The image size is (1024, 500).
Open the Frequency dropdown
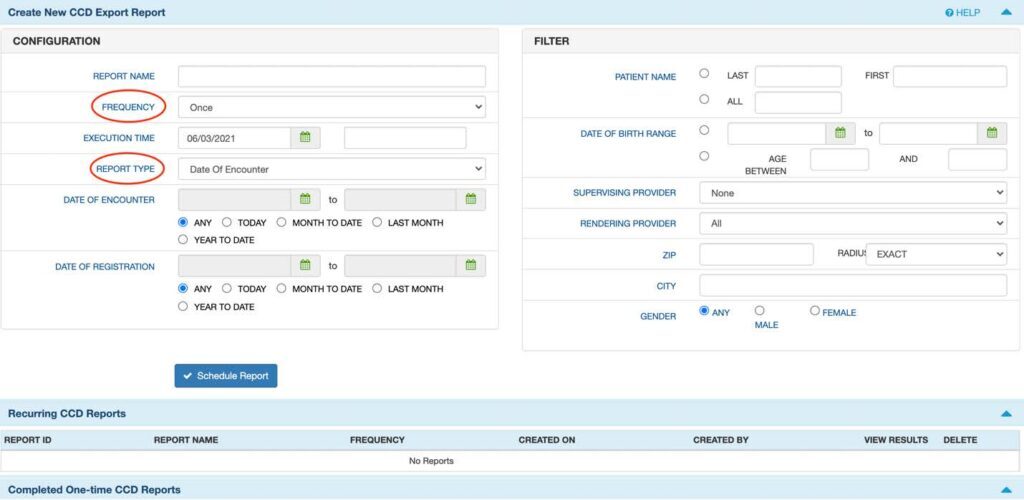[x=331, y=107]
